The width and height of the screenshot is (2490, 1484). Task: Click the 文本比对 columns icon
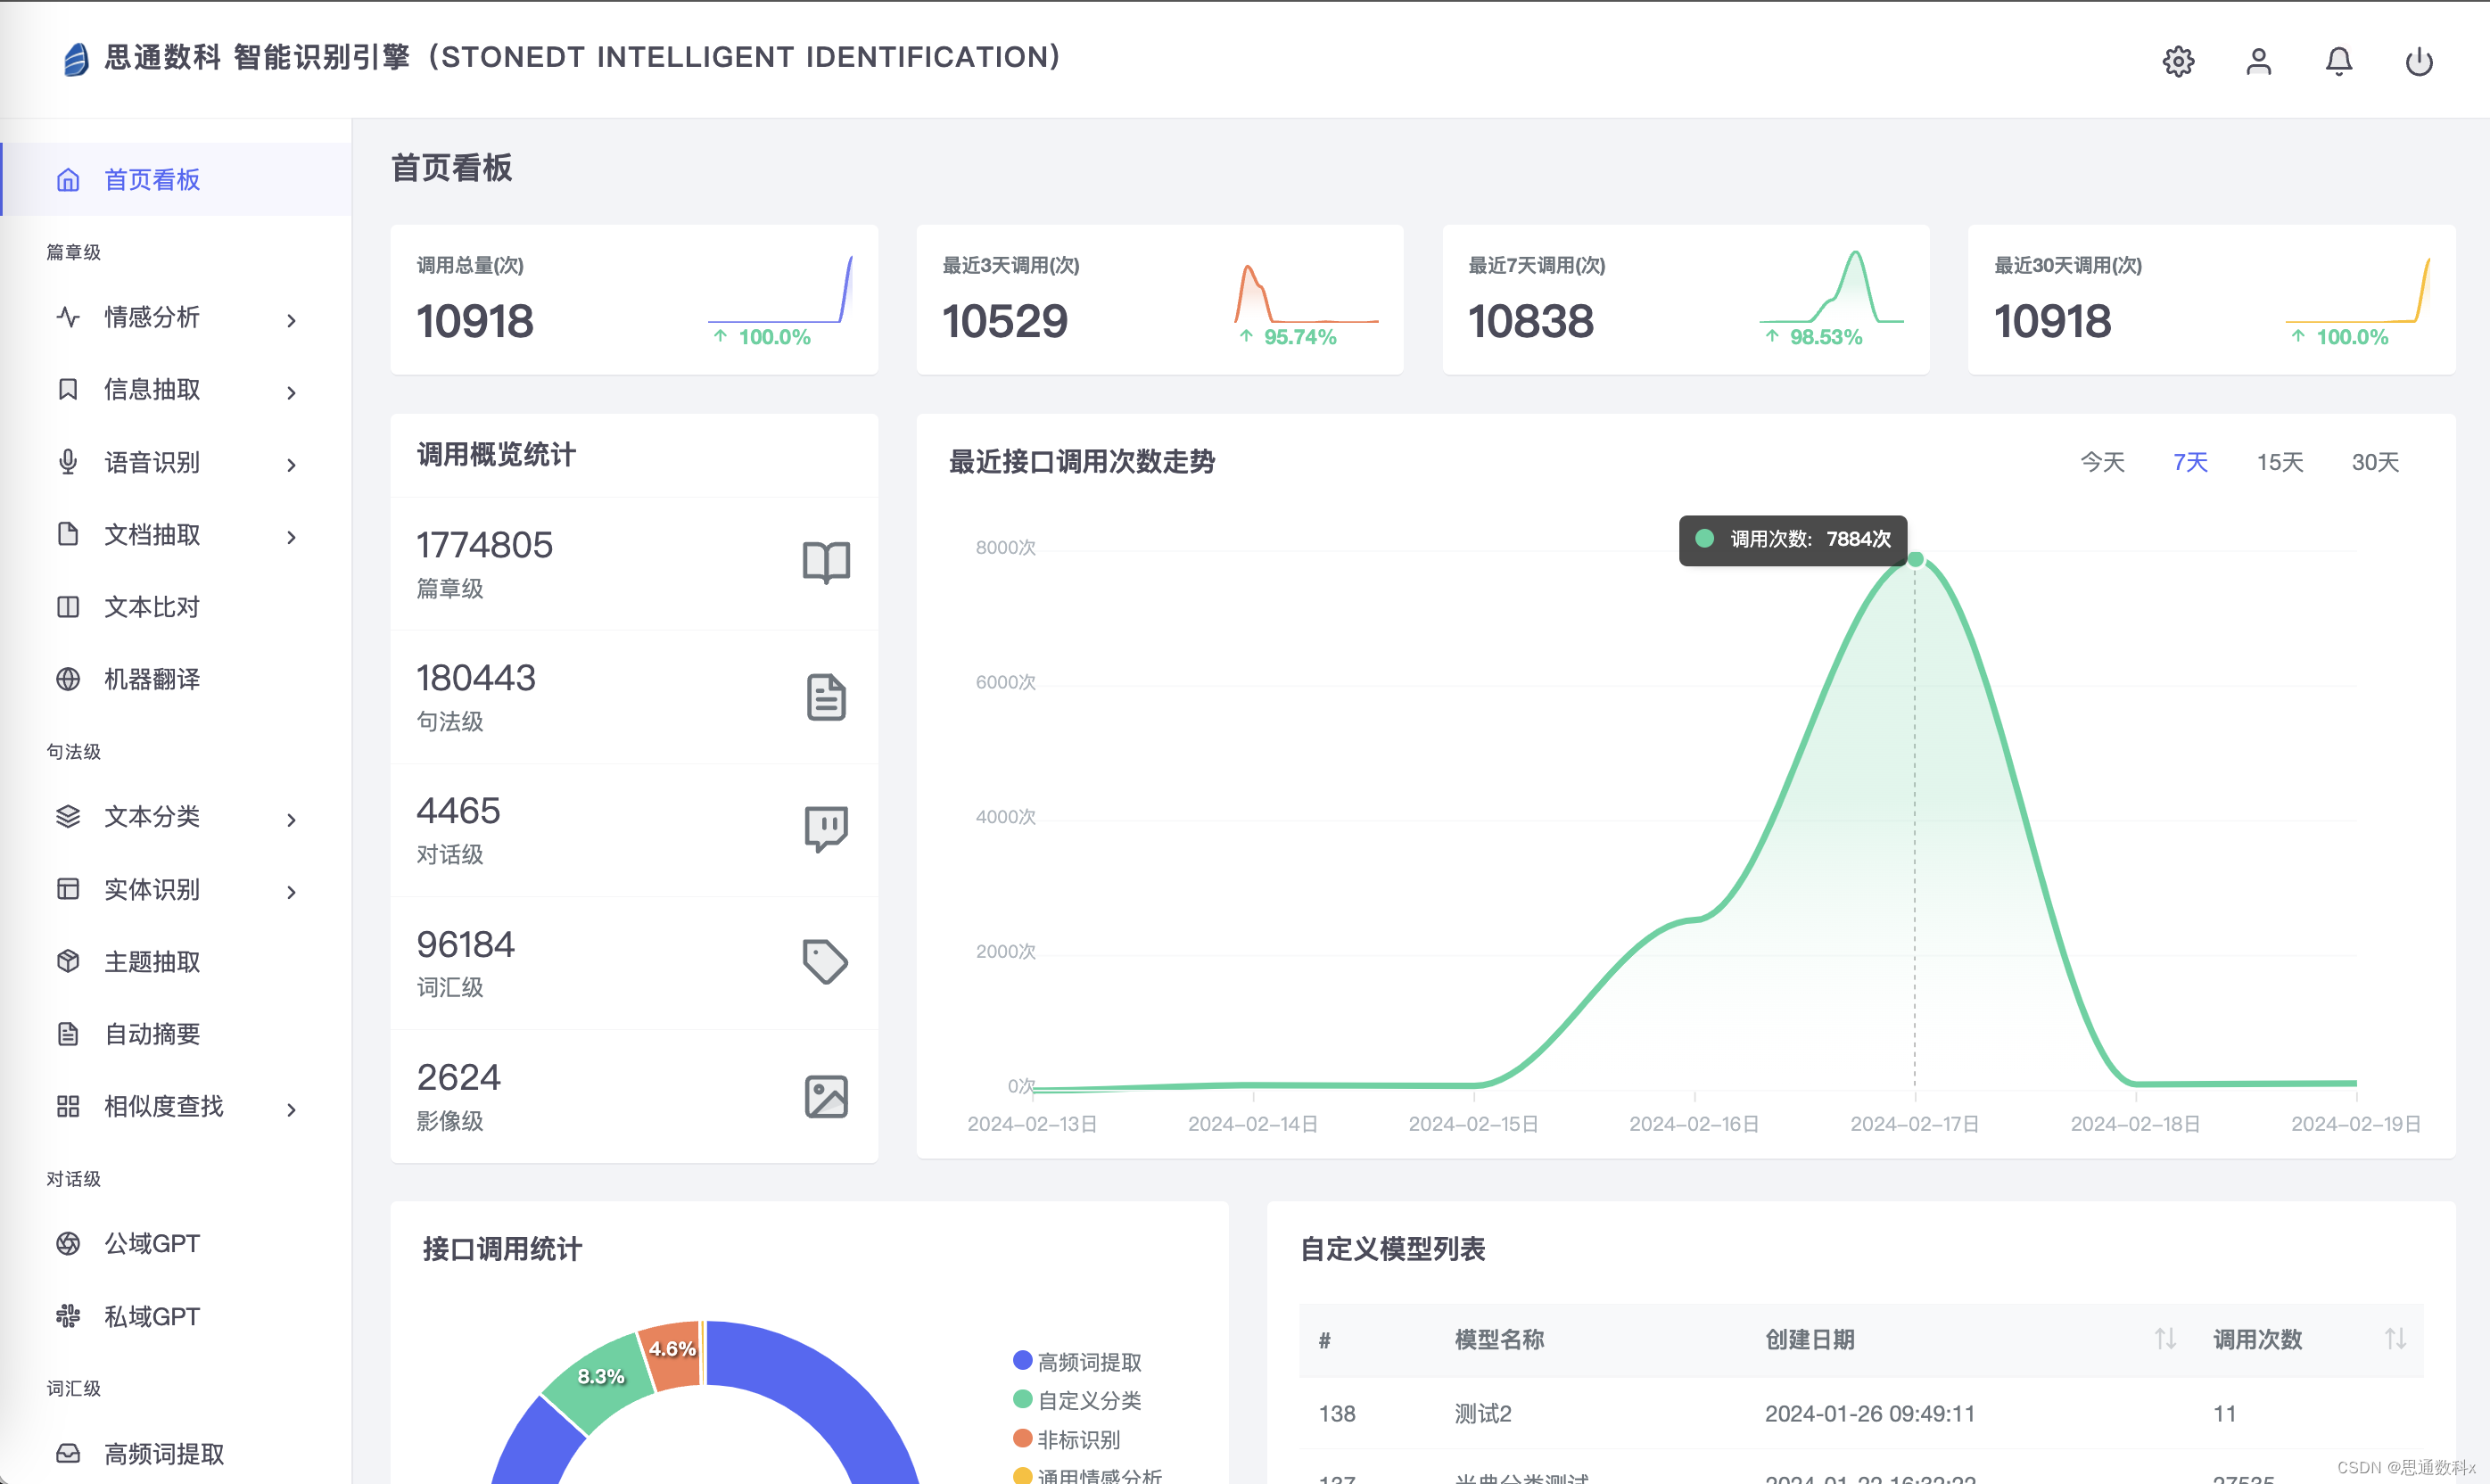tap(68, 607)
